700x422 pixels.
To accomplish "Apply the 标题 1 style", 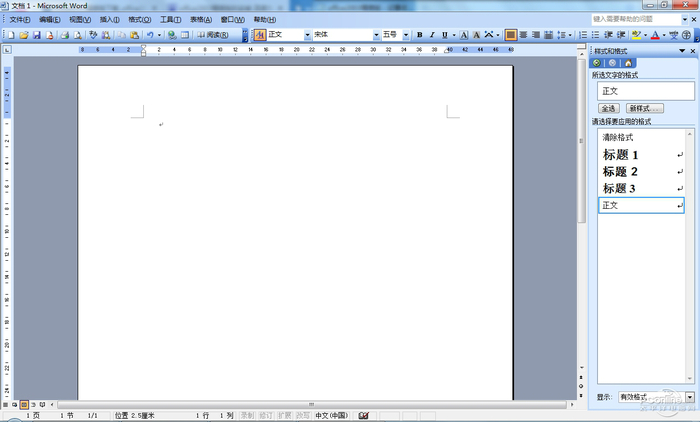I will point(641,155).
